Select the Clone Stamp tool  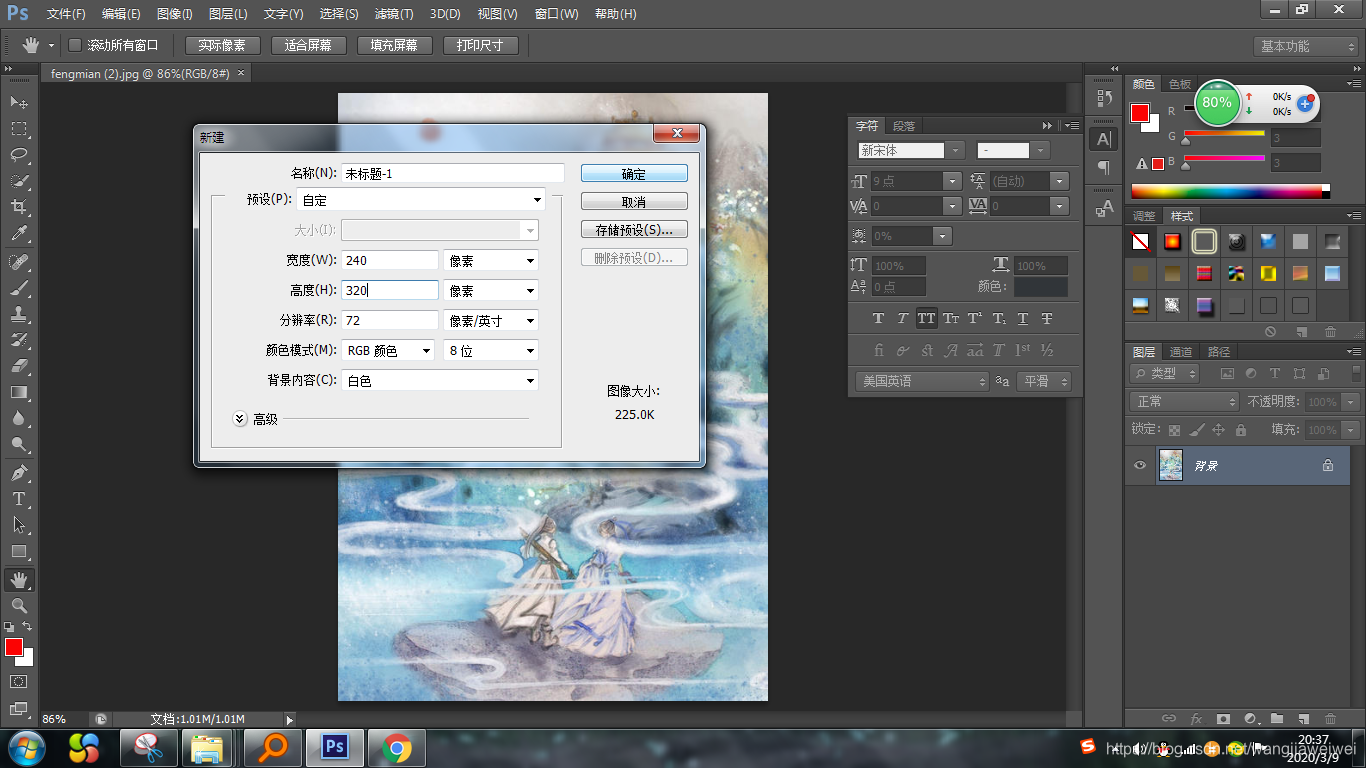coord(19,314)
